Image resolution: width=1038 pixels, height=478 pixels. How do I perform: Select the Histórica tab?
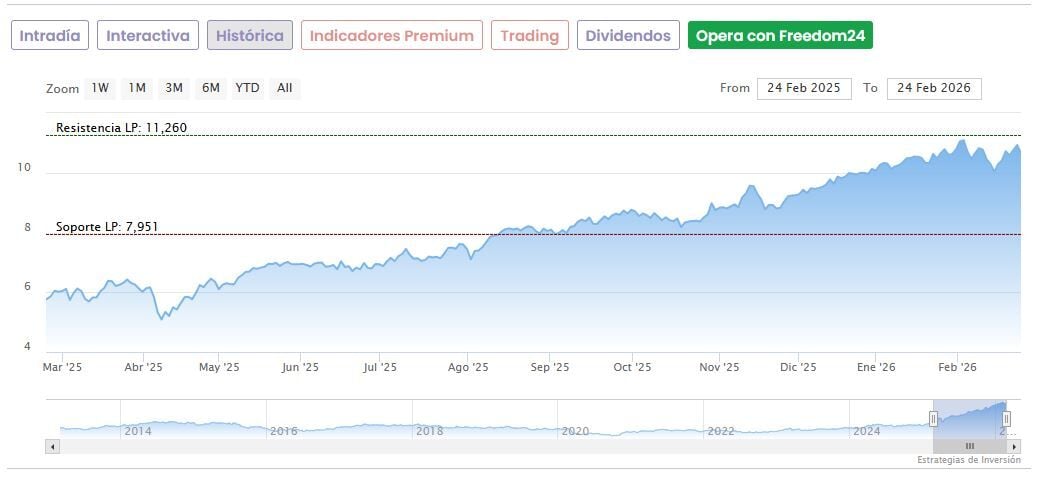(250, 36)
